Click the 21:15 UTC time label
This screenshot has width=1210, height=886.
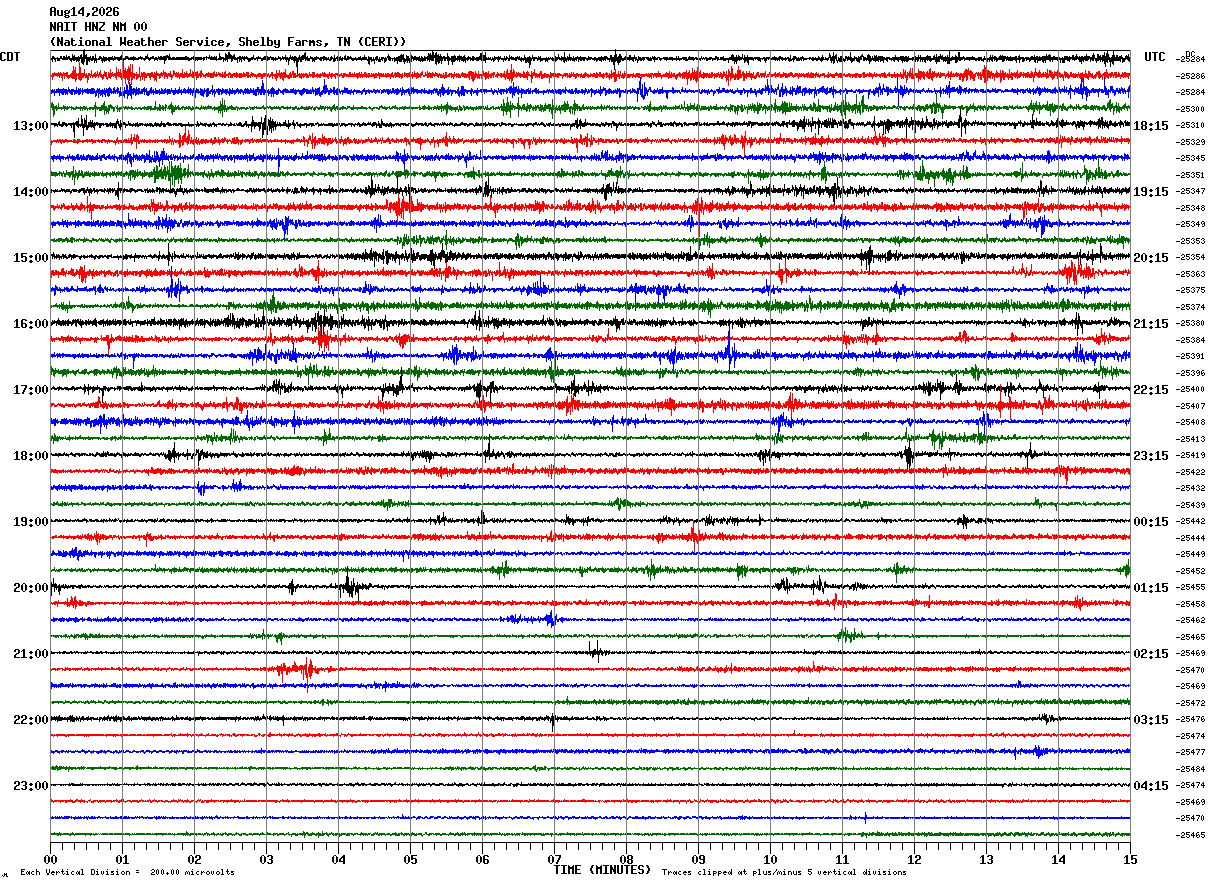click(x=1151, y=323)
